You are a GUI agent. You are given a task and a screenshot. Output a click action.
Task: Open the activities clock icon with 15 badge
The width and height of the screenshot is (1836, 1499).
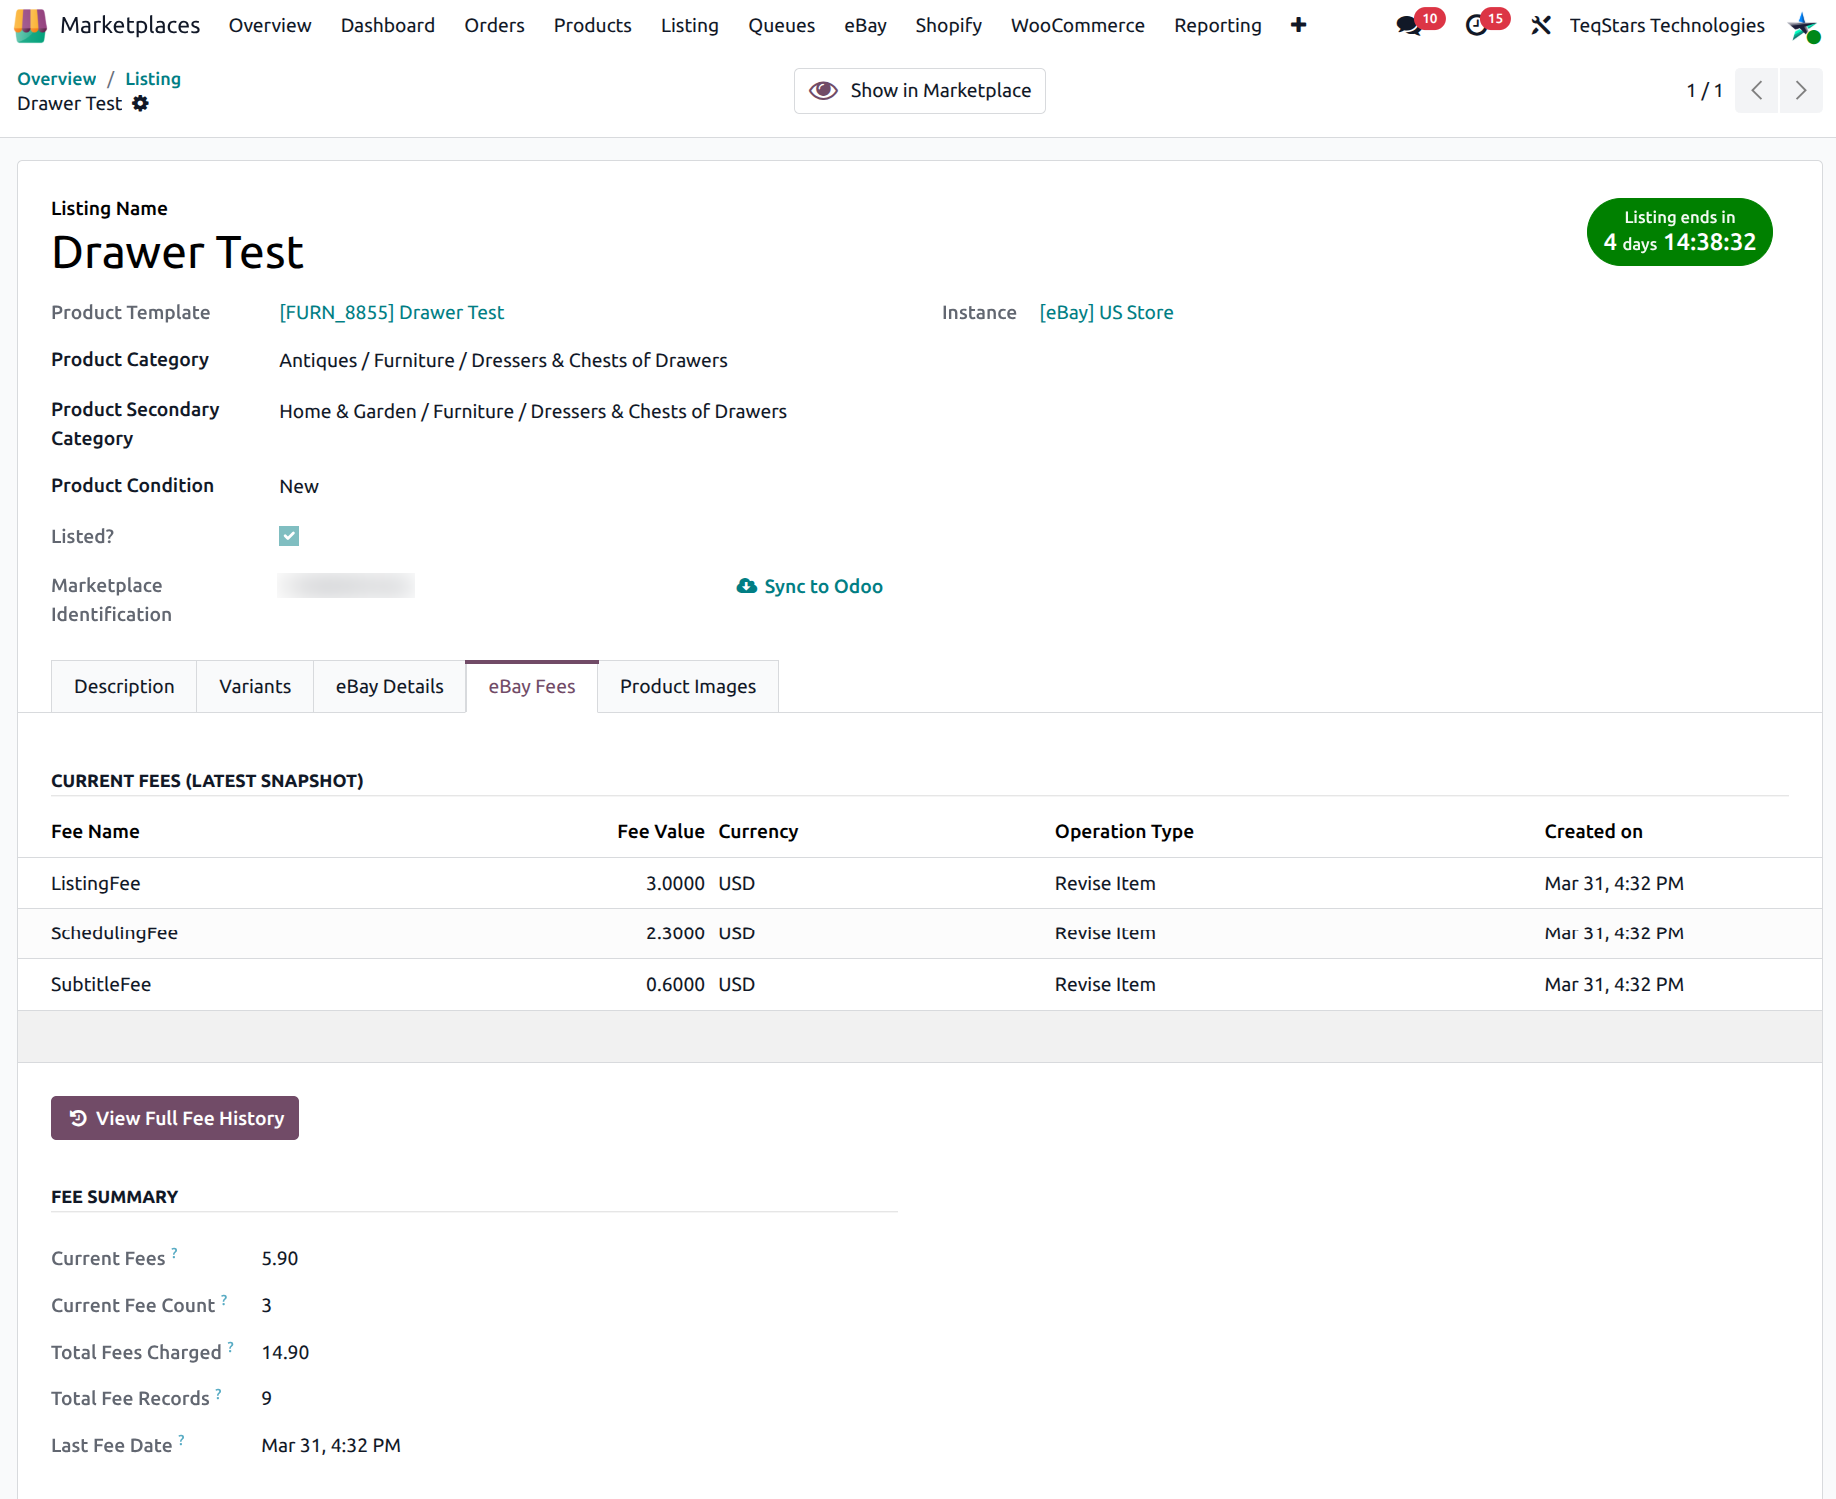[x=1477, y=26]
